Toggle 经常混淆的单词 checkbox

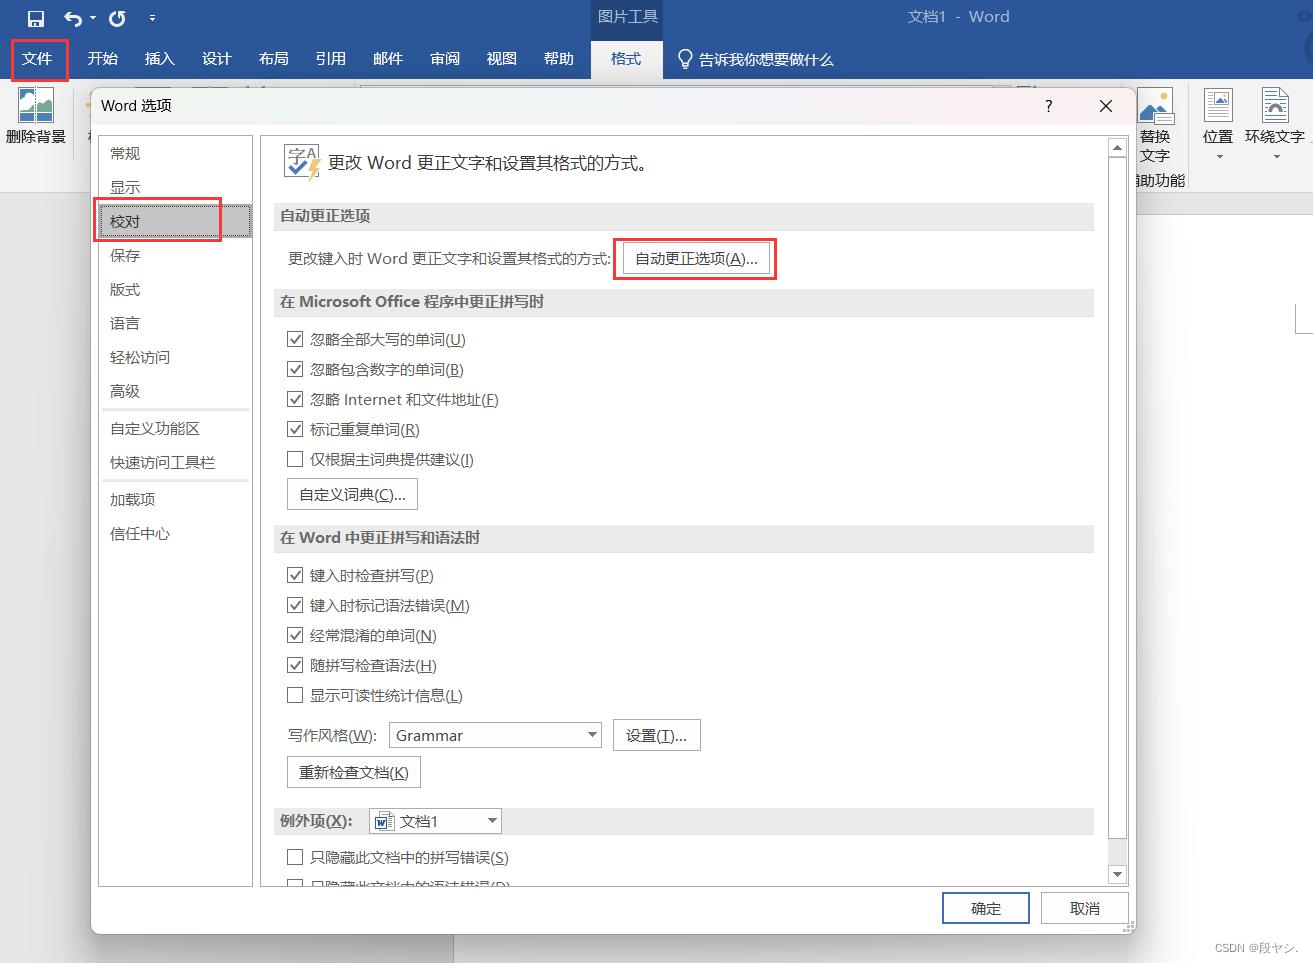pos(295,636)
